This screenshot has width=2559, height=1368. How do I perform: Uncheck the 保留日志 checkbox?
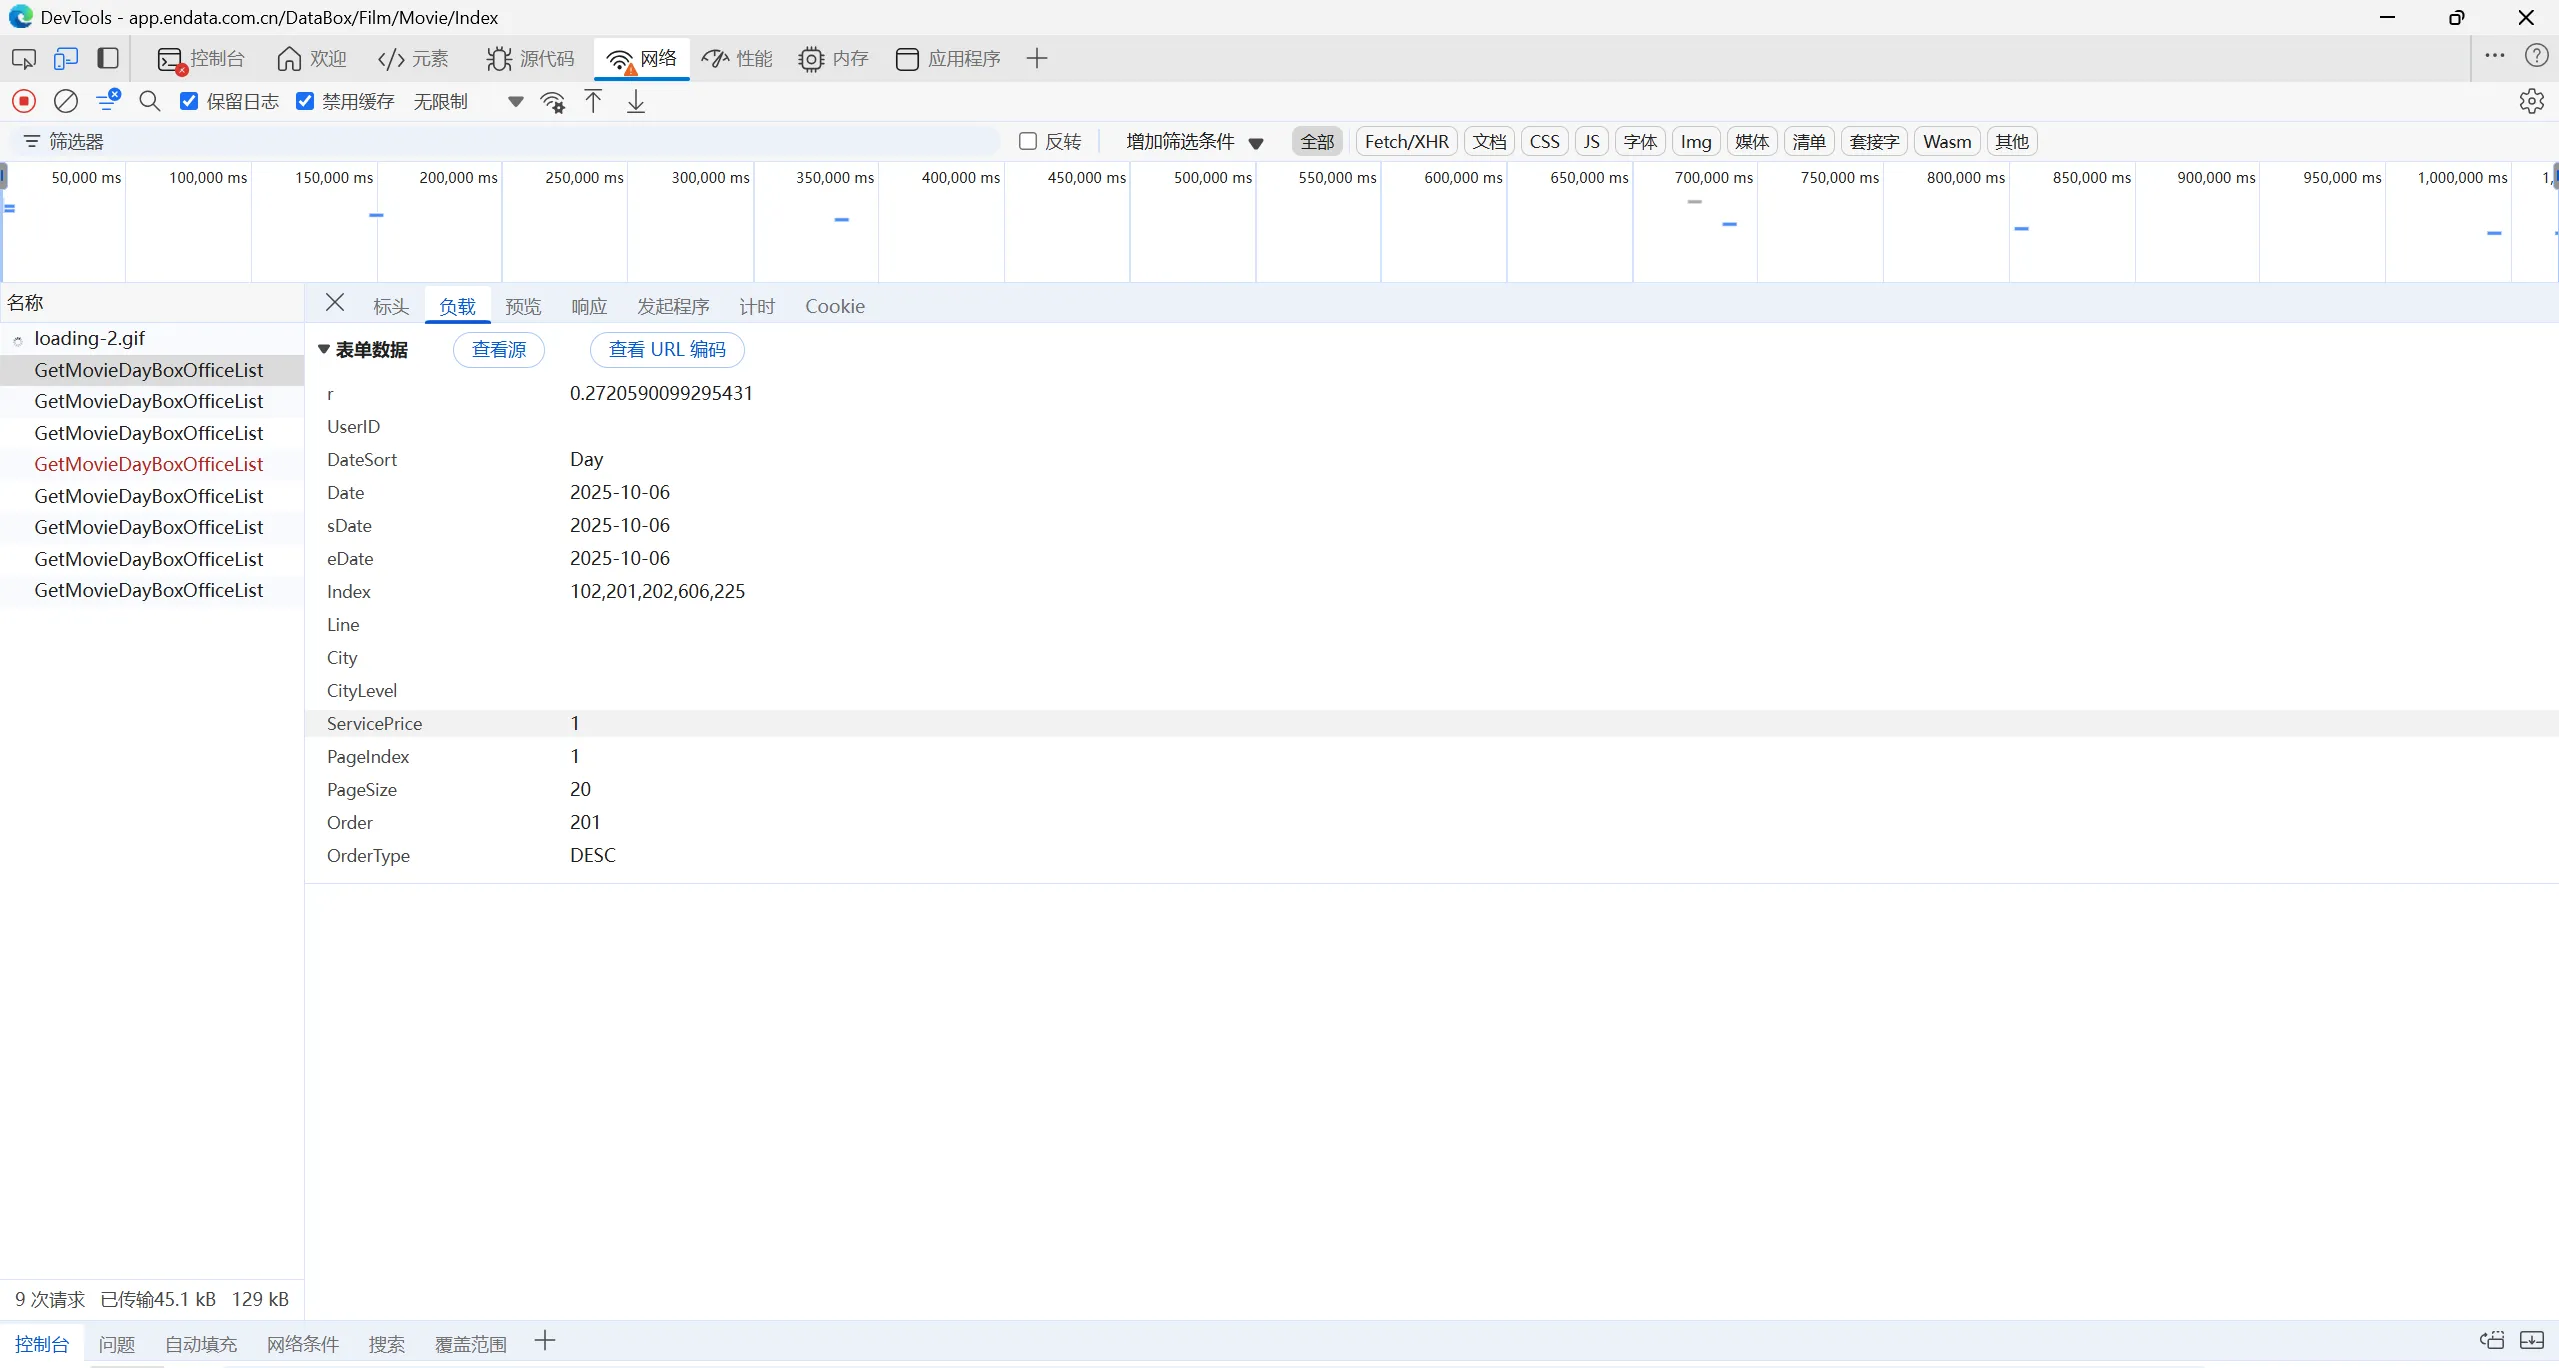[x=189, y=101]
